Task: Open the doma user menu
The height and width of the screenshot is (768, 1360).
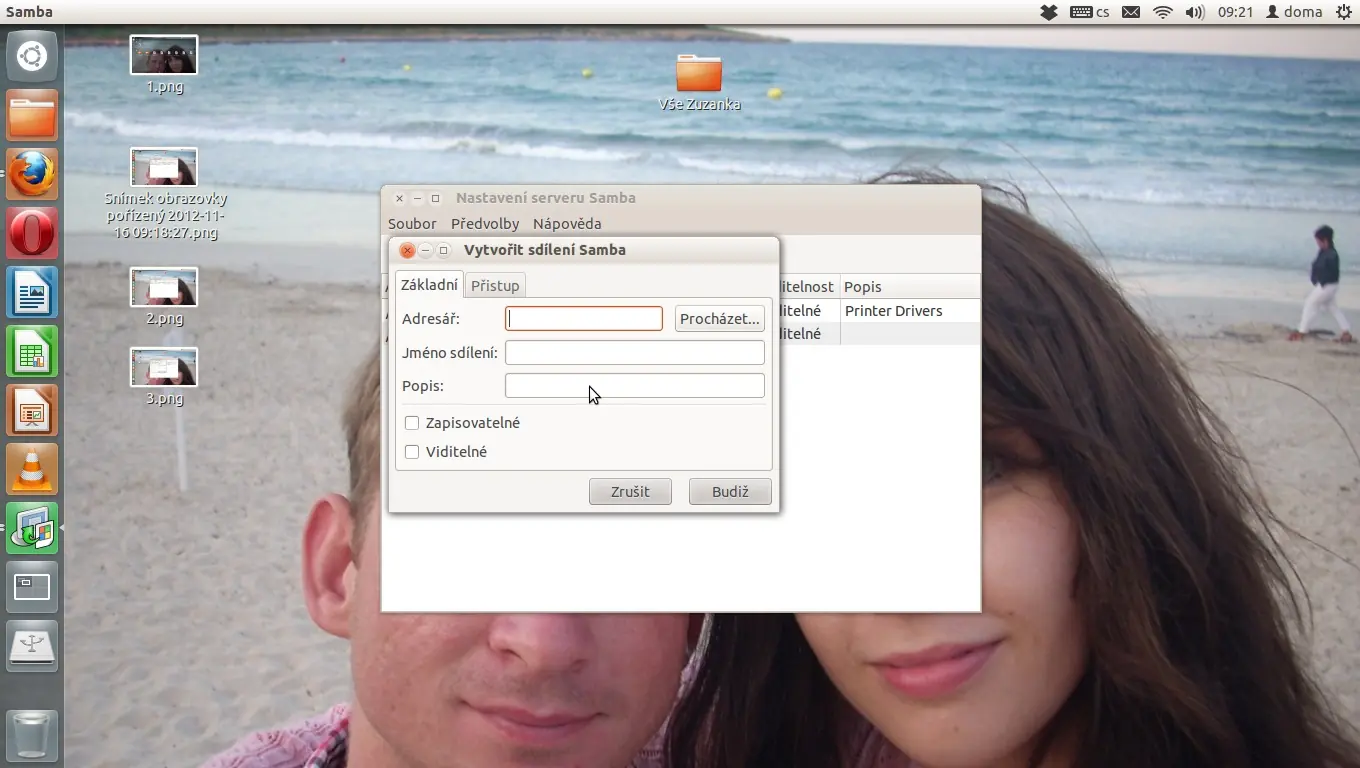Action: (x=1294, y=12)
